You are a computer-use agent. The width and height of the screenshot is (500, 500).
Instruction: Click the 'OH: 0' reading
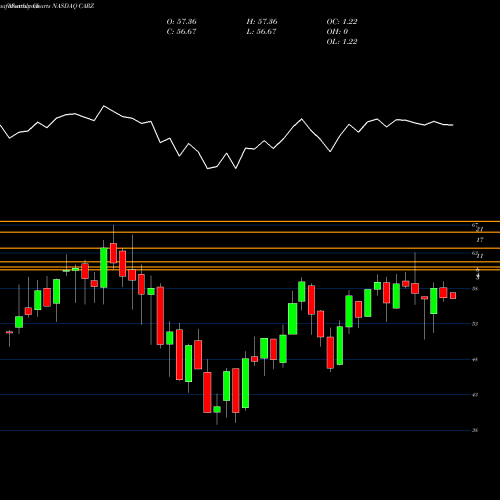click(x=337, y=32)
